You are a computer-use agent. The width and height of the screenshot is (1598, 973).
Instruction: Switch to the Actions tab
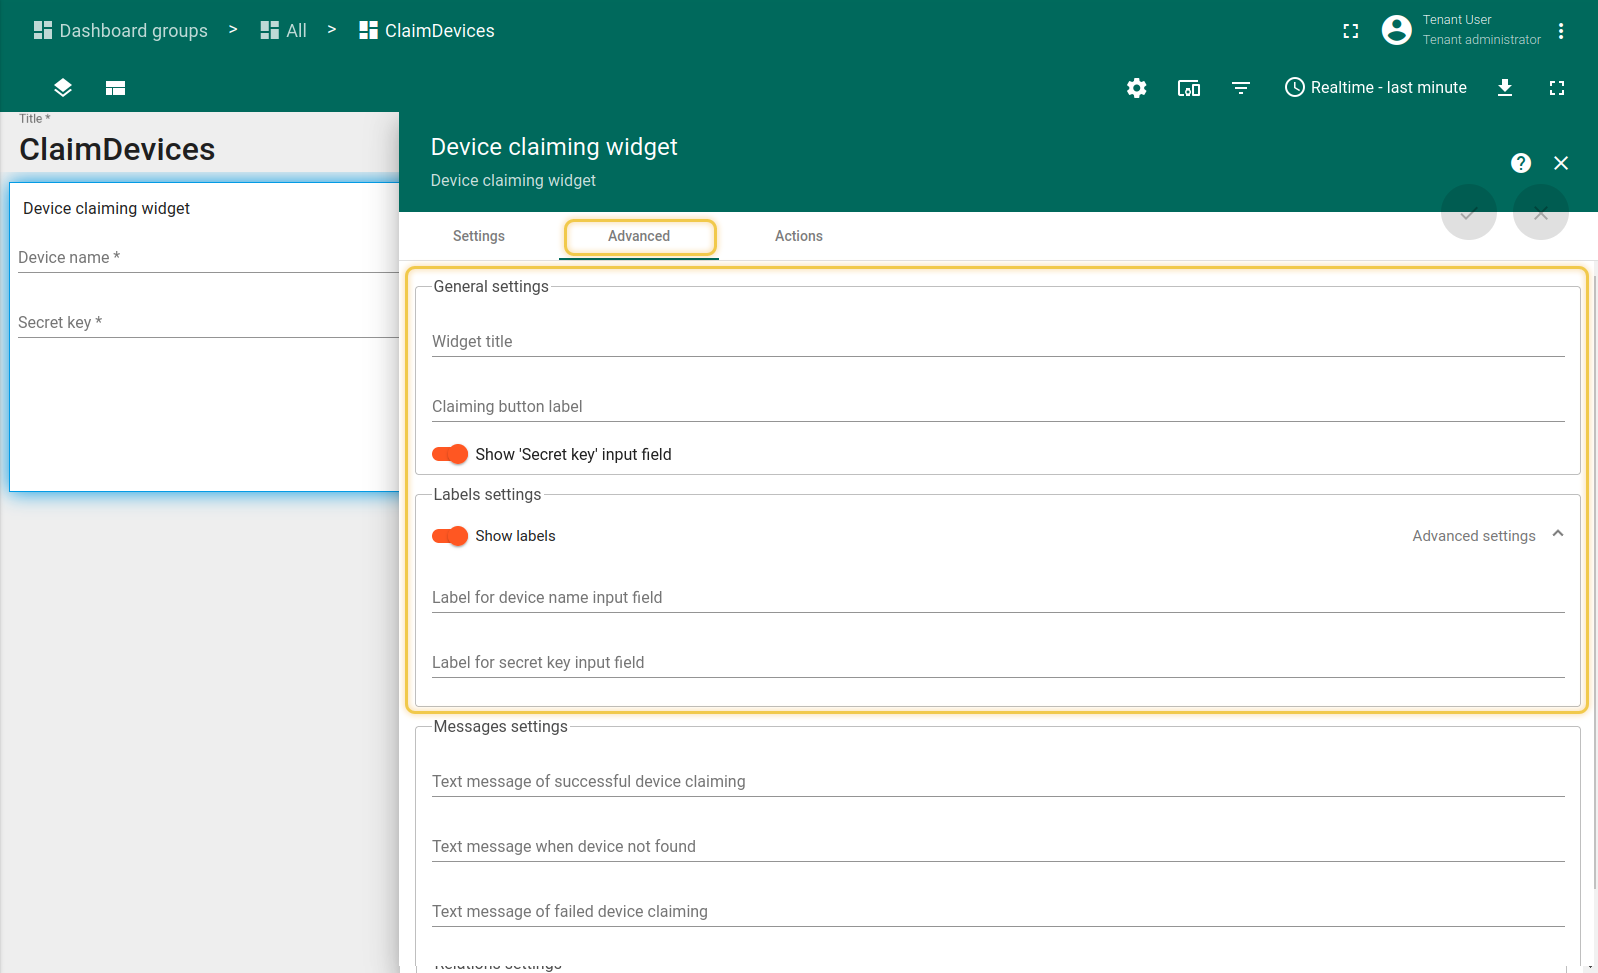798,236
